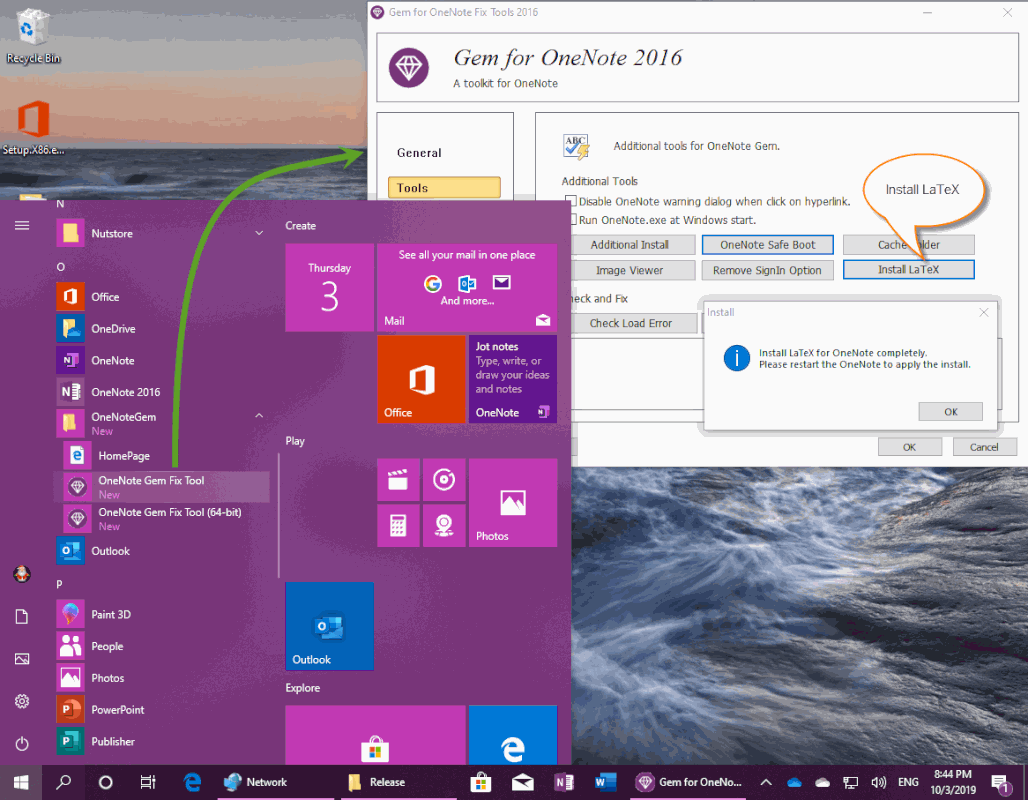Show hidden system tray icons
This screenshot has width=1028, height=800.
(x=766, y=782)
